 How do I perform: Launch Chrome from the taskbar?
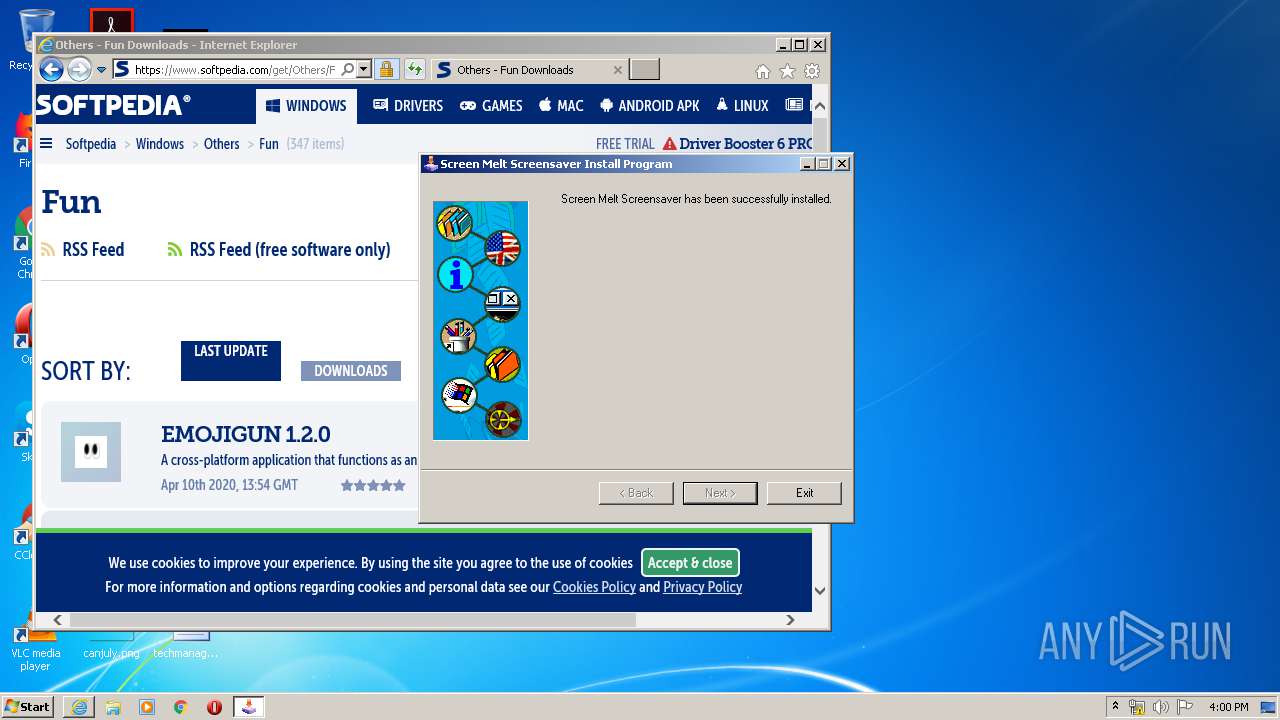point(180,707)
